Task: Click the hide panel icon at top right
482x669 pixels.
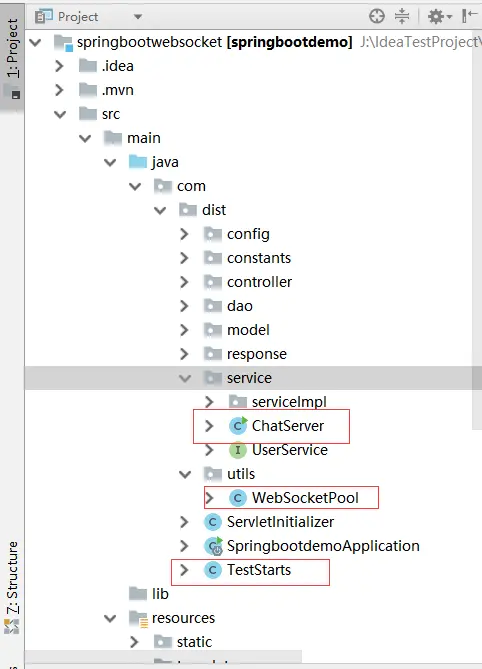Action: (470, 16)
